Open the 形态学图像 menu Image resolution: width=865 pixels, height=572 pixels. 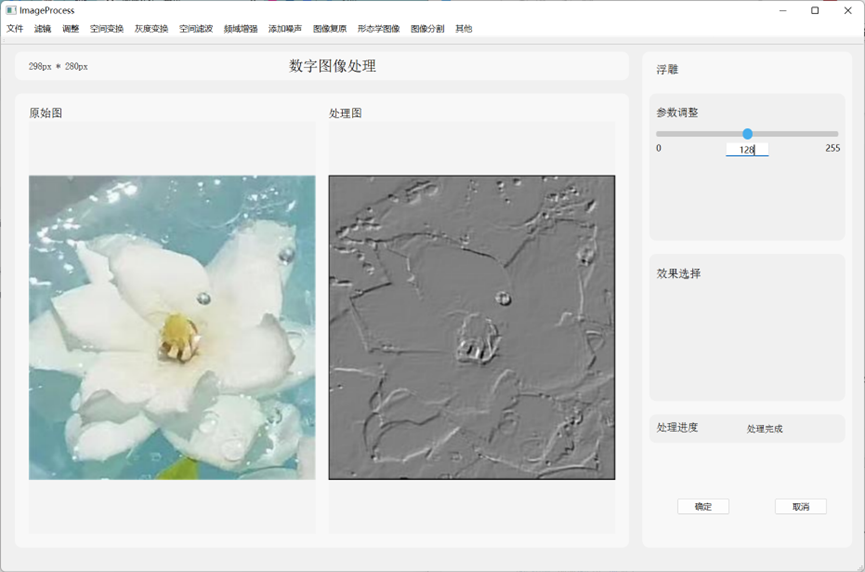click(379, 29)
